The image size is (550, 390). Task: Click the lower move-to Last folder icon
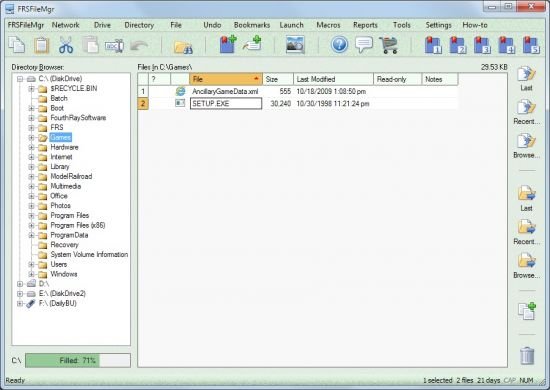coord(526,193)
